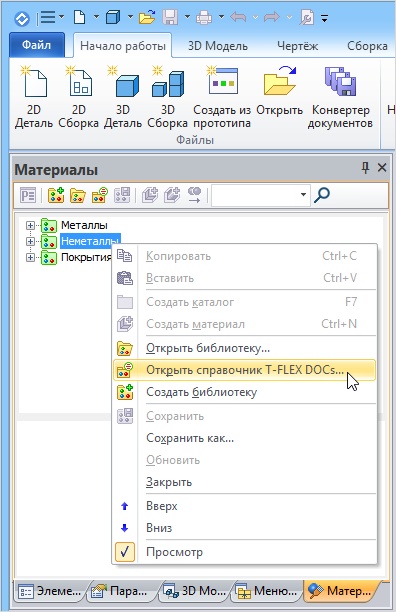The height and width of the screenshot is (612, 396).
Task: Choose Создать библиотеку from context menu
Action: click(244, 391)
